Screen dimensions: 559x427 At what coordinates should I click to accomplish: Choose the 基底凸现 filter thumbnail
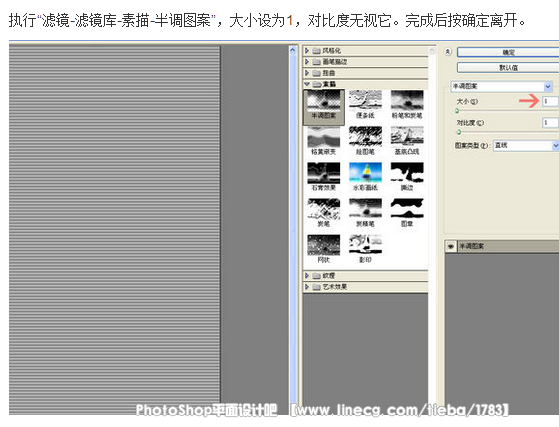coord(407,140)
